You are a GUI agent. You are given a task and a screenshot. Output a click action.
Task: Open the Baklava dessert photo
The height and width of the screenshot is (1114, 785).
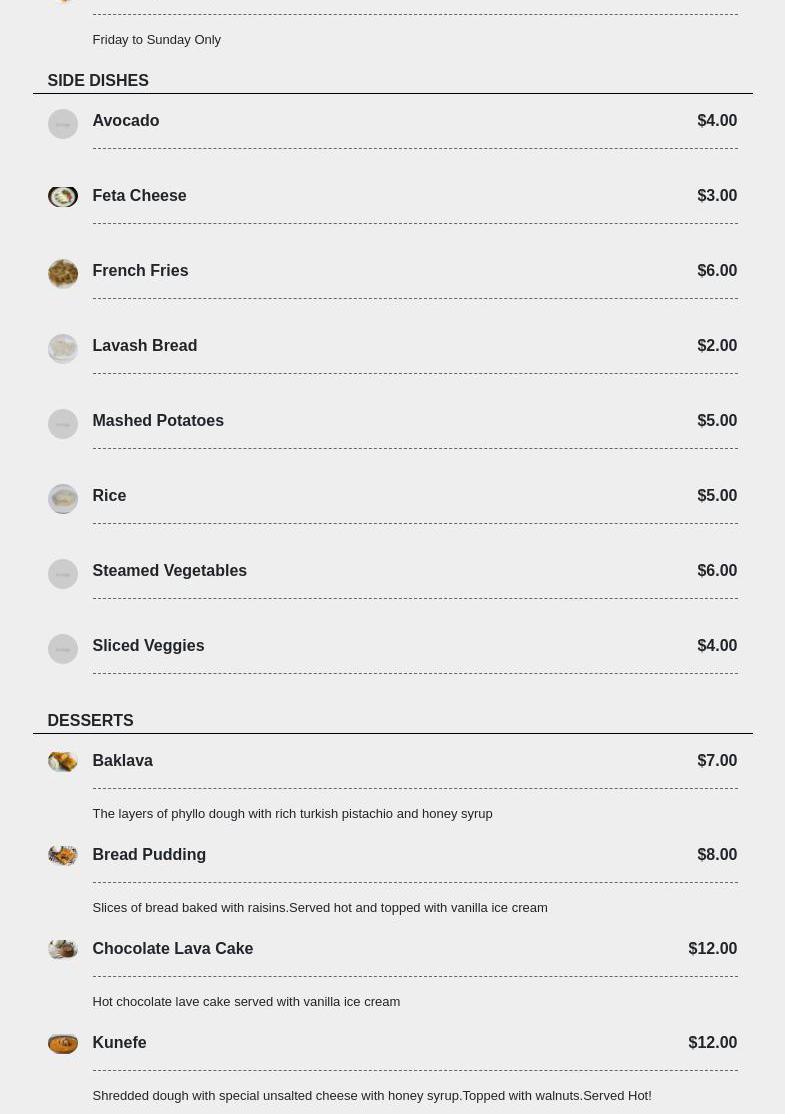62,762
